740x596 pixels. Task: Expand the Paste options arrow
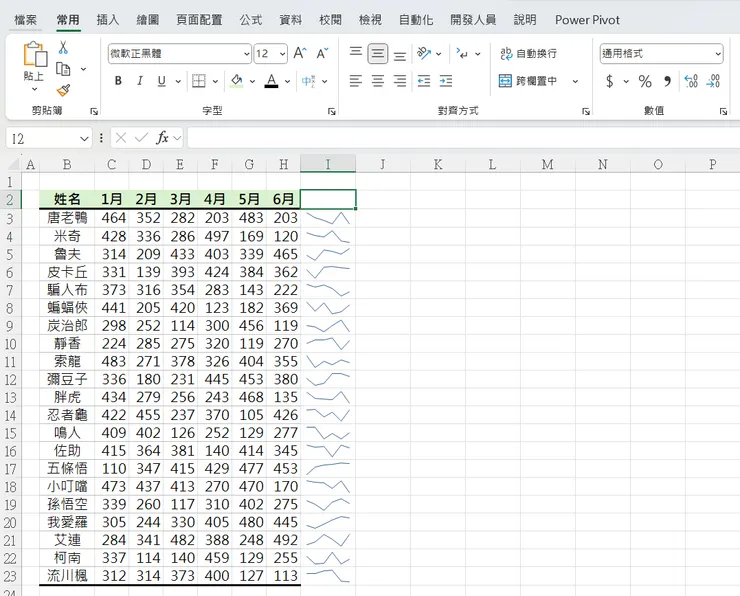(x=34, y=89)
